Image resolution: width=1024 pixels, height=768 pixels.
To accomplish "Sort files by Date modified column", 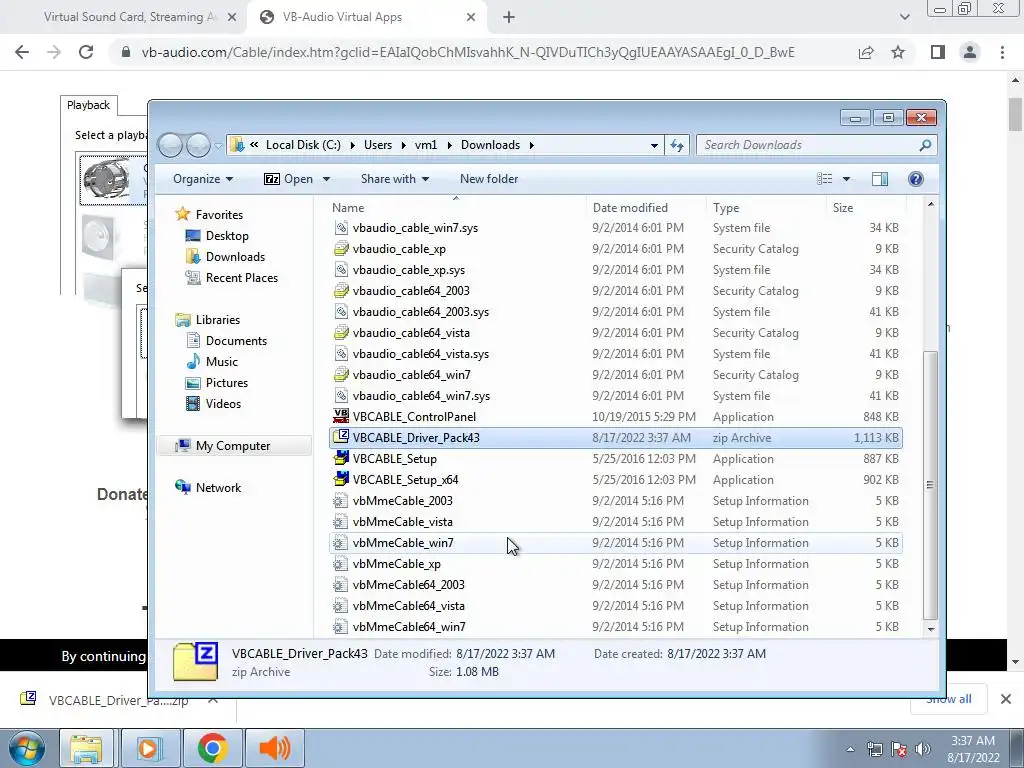I will click(x=646, y=208).
